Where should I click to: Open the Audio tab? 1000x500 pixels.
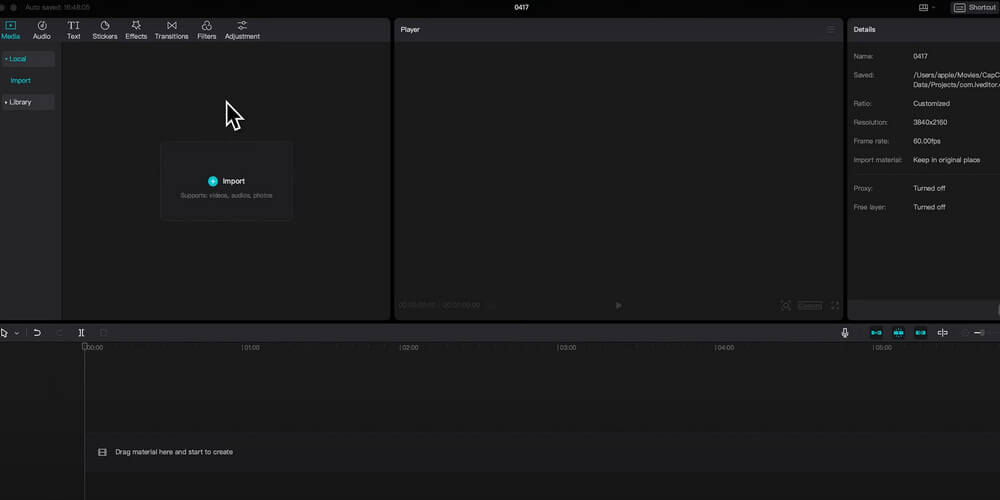(x=41, y=30)
